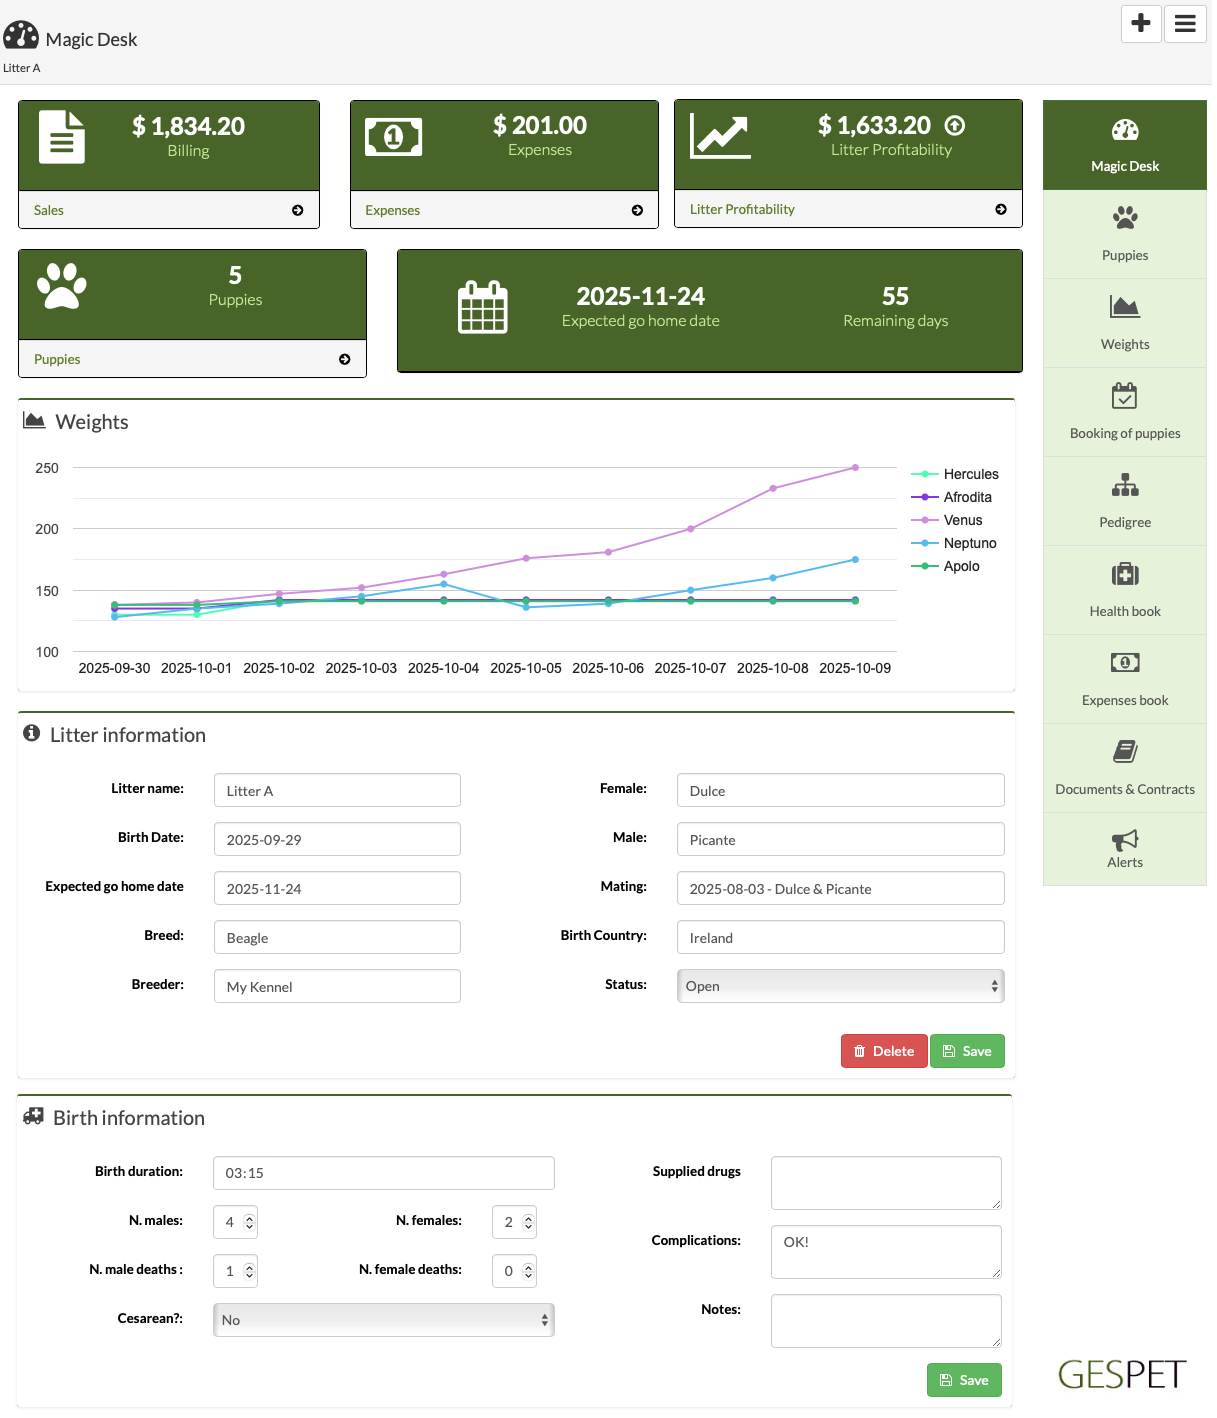Click the N. males number stepper
Screen dimensions: 1217x1418
point(249,1222)
